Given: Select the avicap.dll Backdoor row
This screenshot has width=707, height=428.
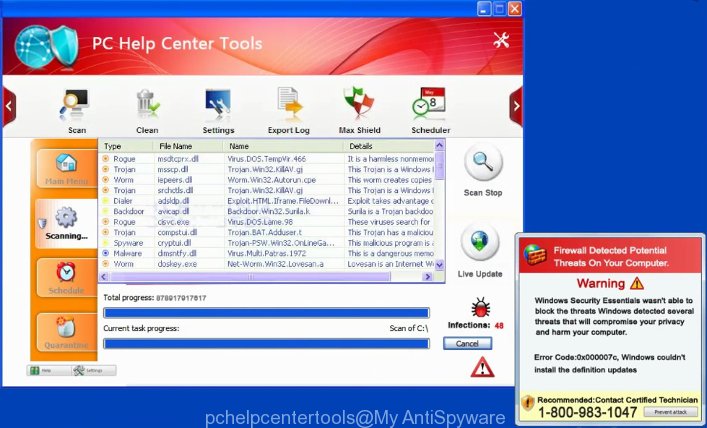Looking at the screenshot, I should point(266,212).
